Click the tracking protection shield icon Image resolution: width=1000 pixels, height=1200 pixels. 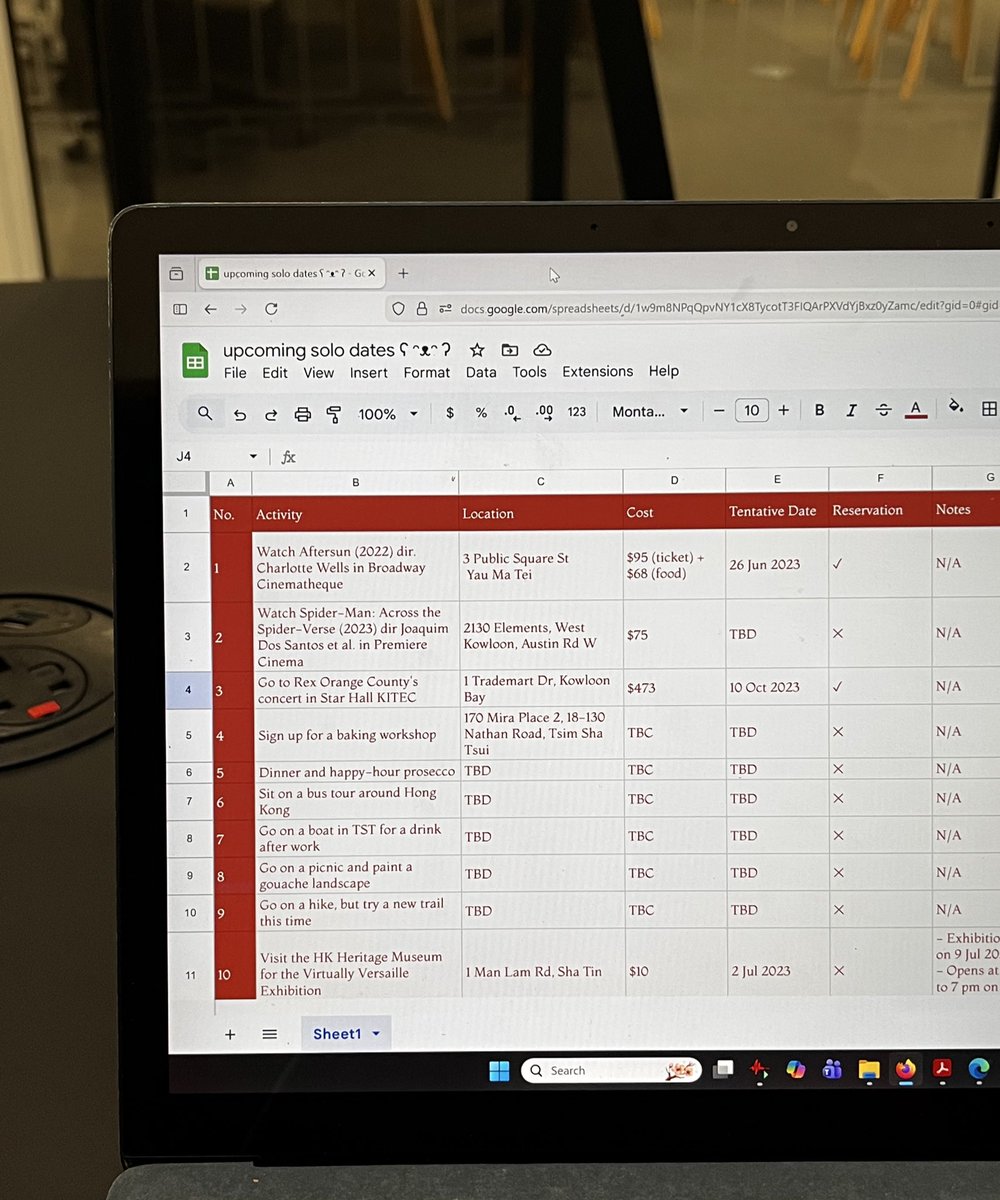coord(398,308)
